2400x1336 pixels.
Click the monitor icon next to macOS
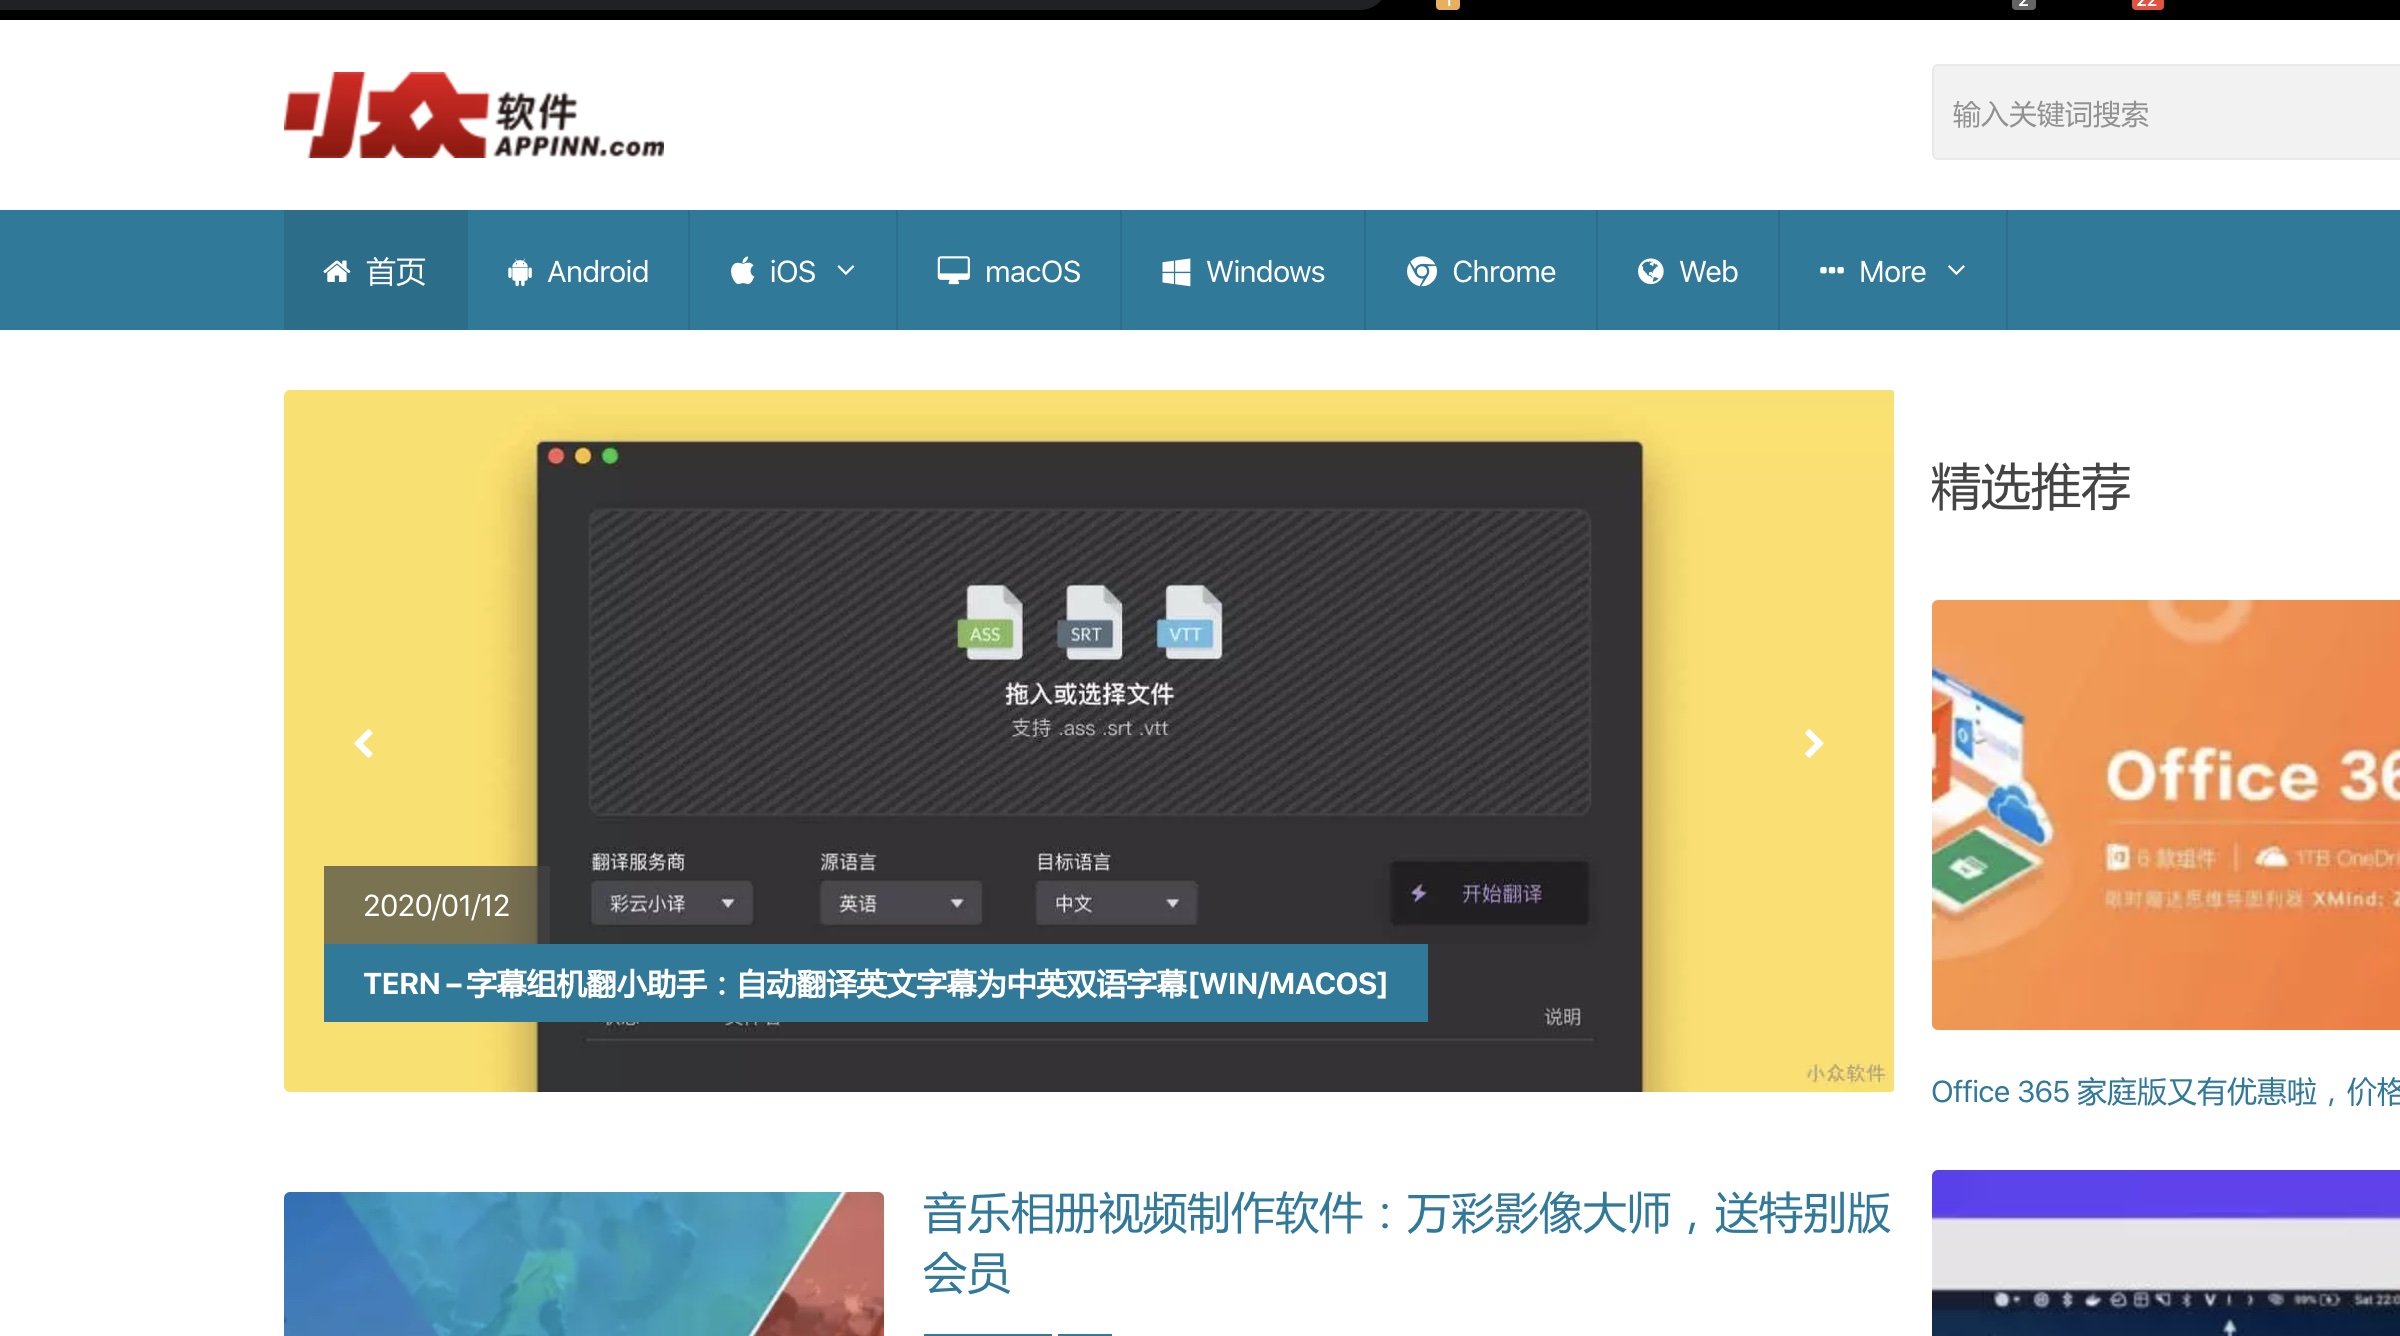pyautogui.click(x=954, y=270)
